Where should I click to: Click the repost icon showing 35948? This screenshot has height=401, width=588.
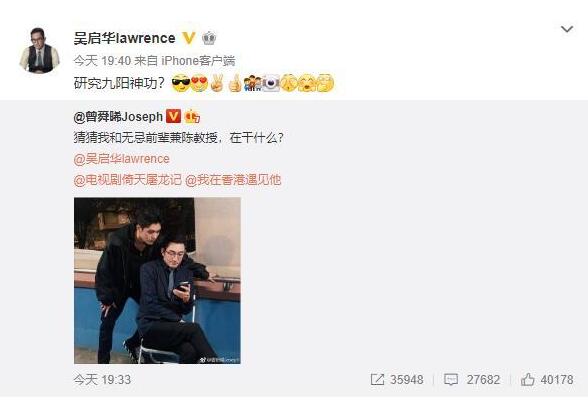[397, 380]
